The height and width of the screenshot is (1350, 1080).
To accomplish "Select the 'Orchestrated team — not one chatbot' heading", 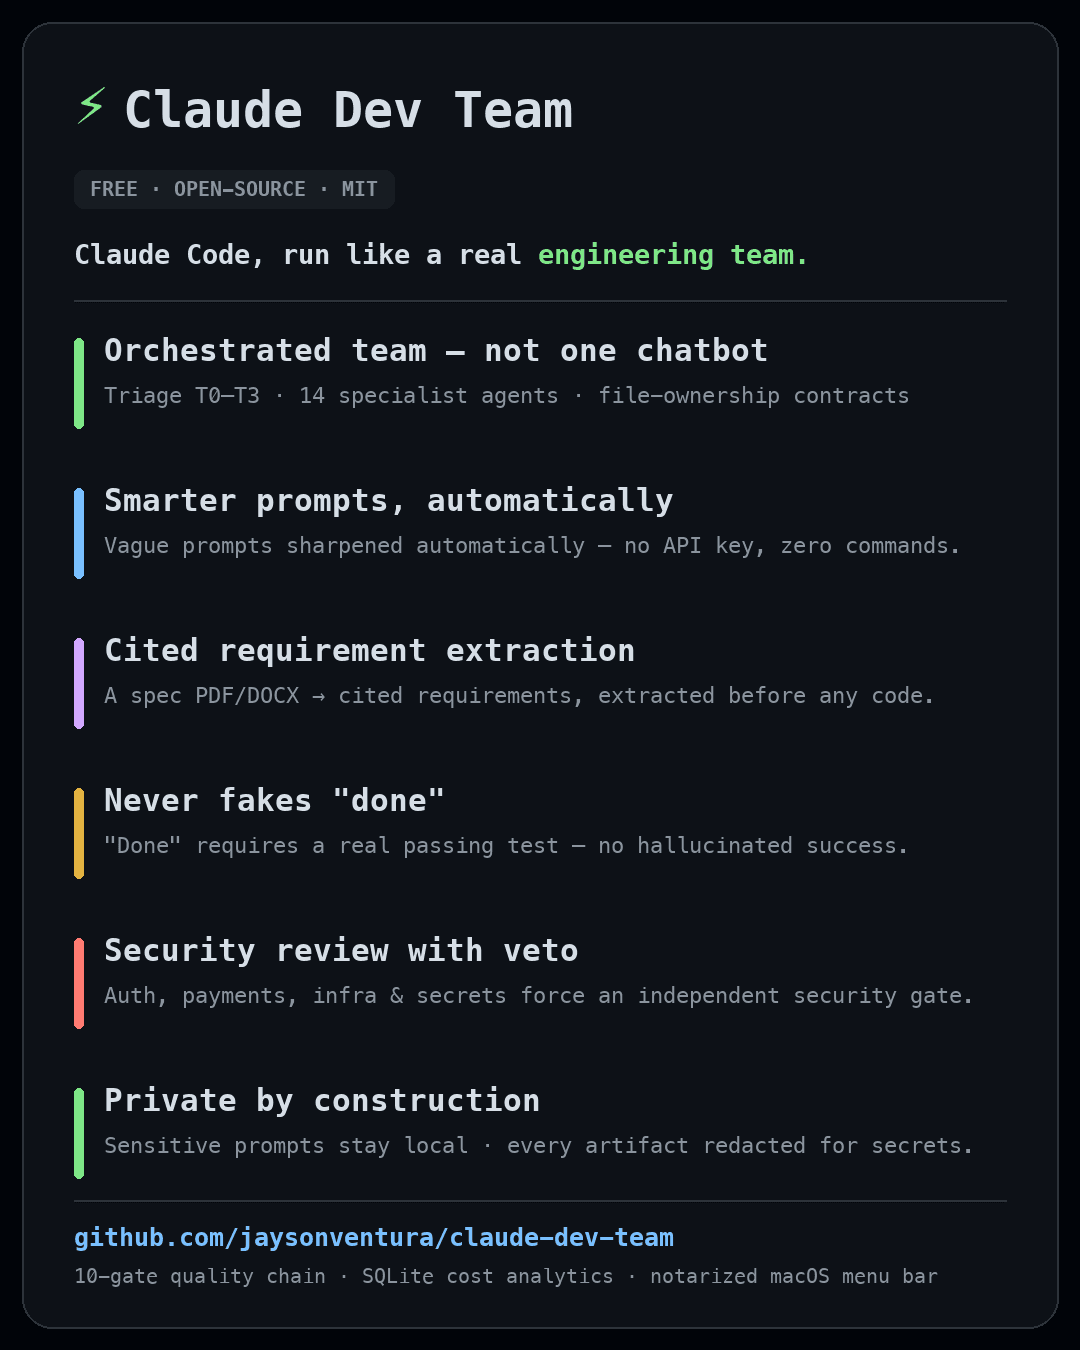I will (x=436, y=350).
